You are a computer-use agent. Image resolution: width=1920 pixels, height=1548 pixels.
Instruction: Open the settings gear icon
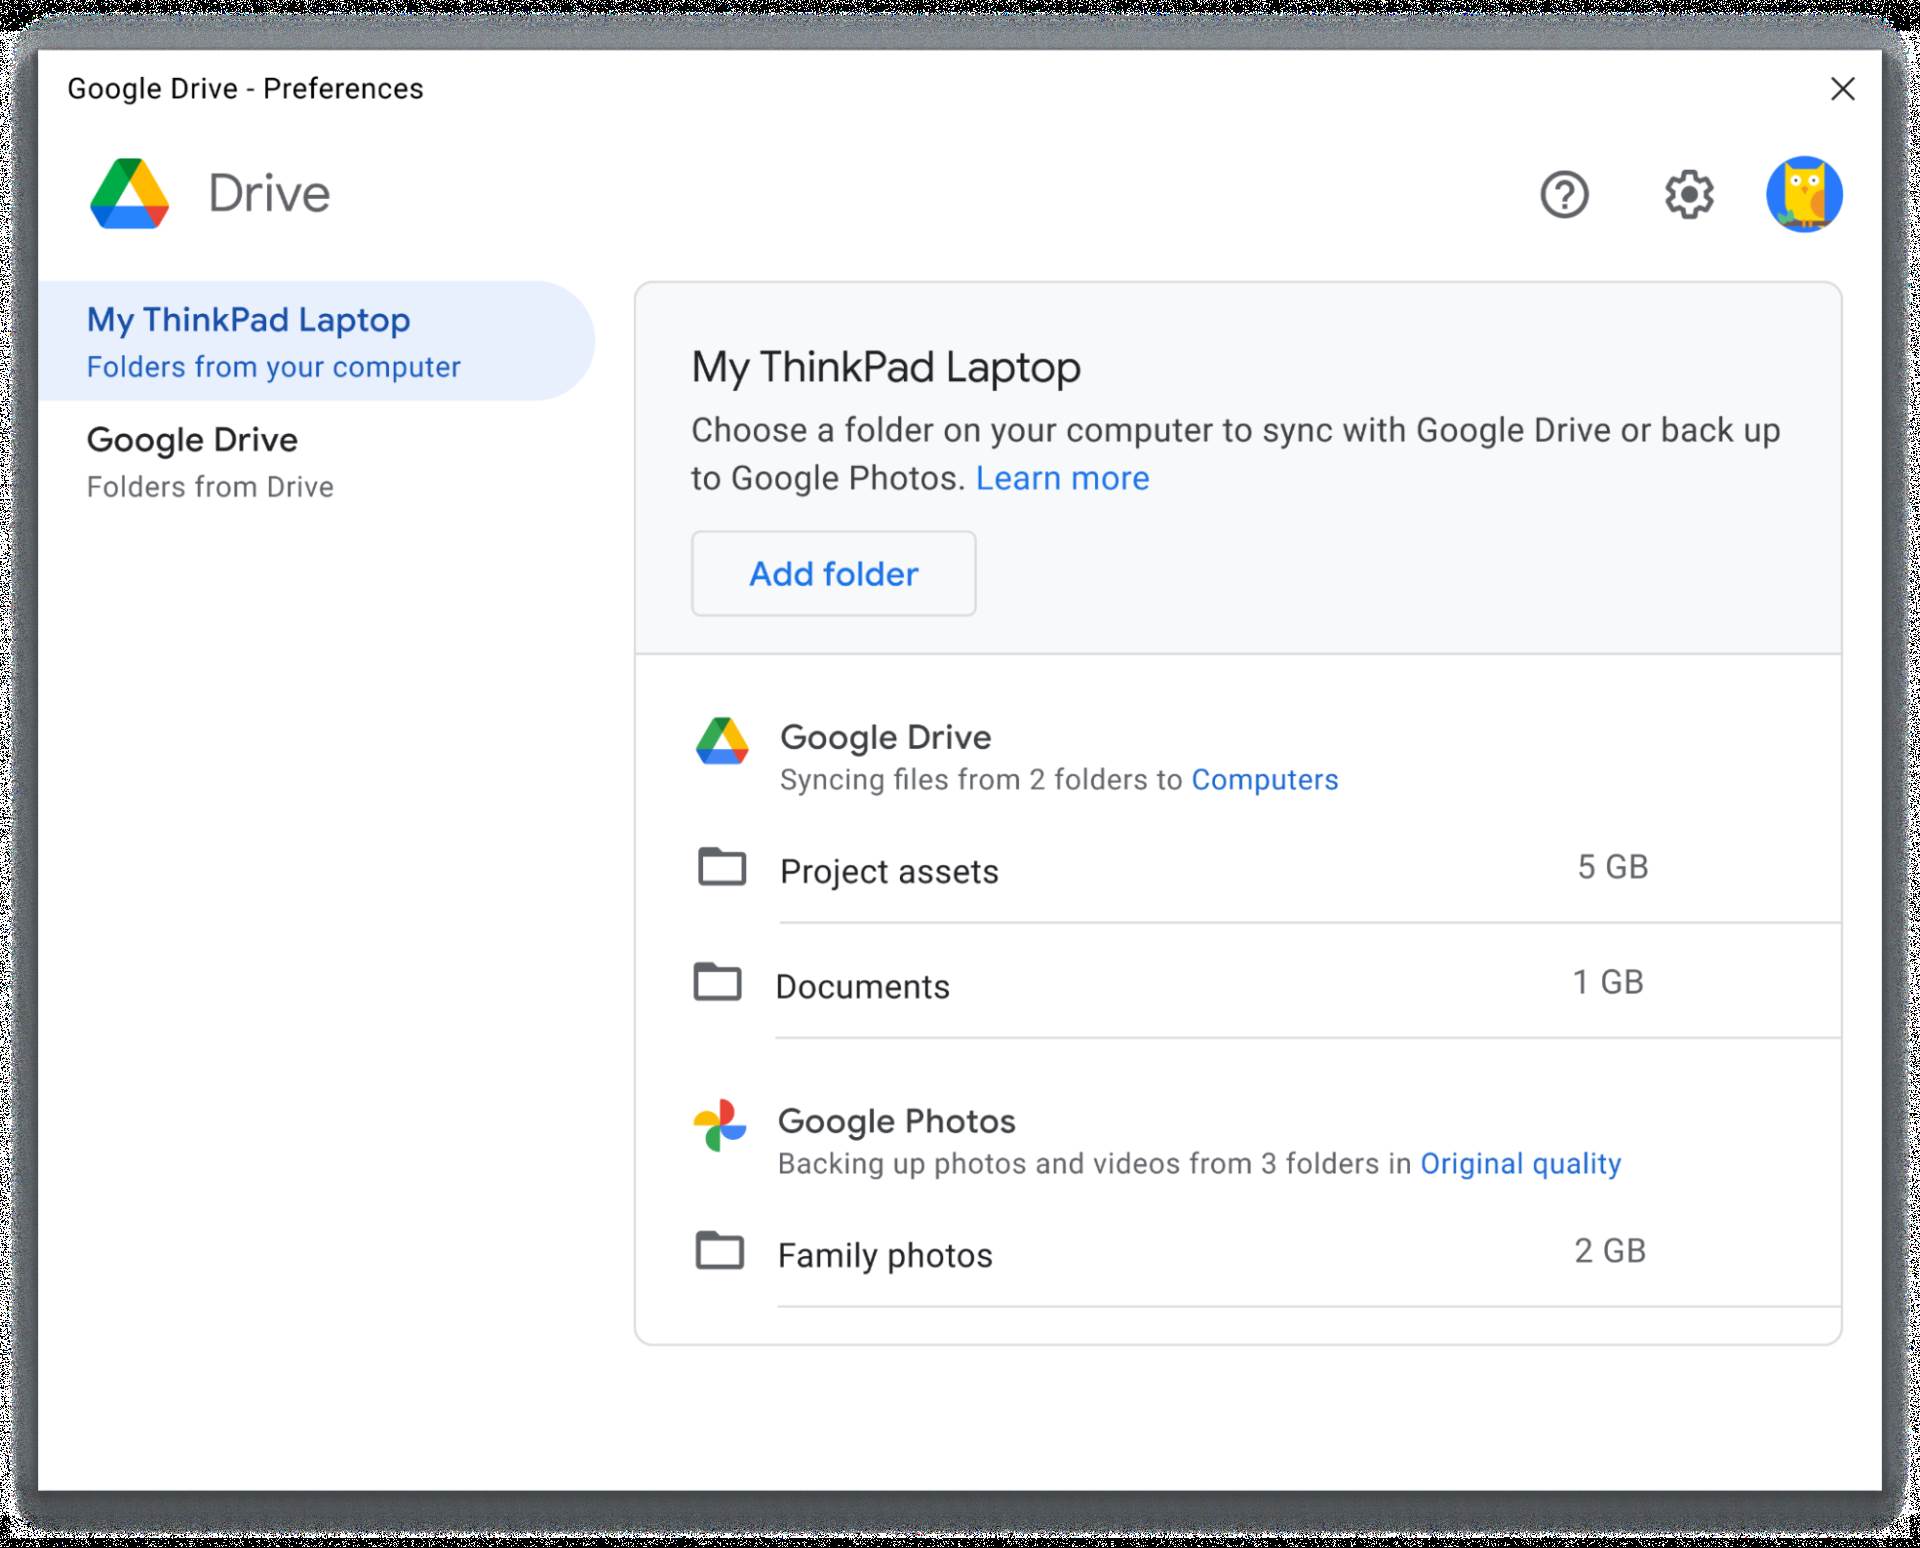tap(1690, 194)
